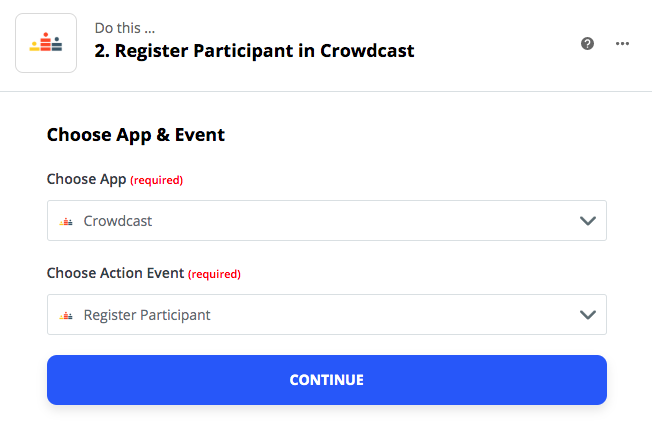Click small Crowdcast icon in Choose App field
The height and width of the screenshot is (444, 652).
(x=66, y=221)
